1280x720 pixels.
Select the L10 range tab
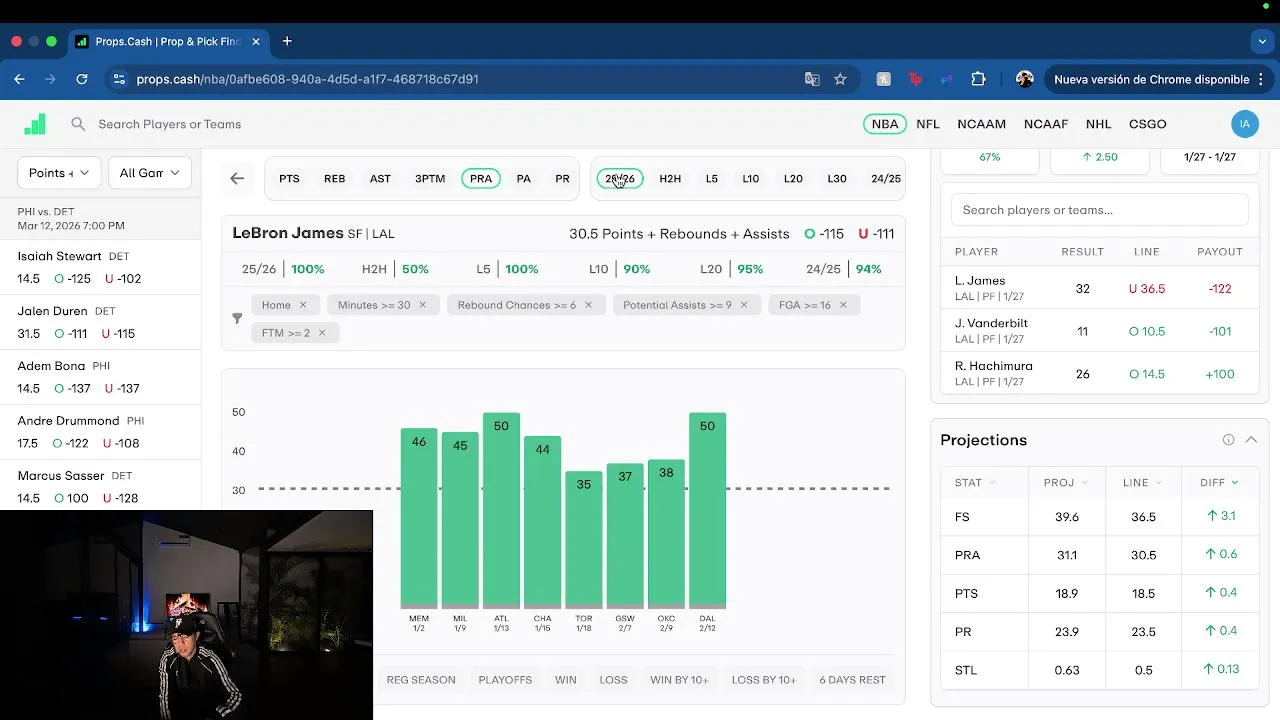coord(751,179)
